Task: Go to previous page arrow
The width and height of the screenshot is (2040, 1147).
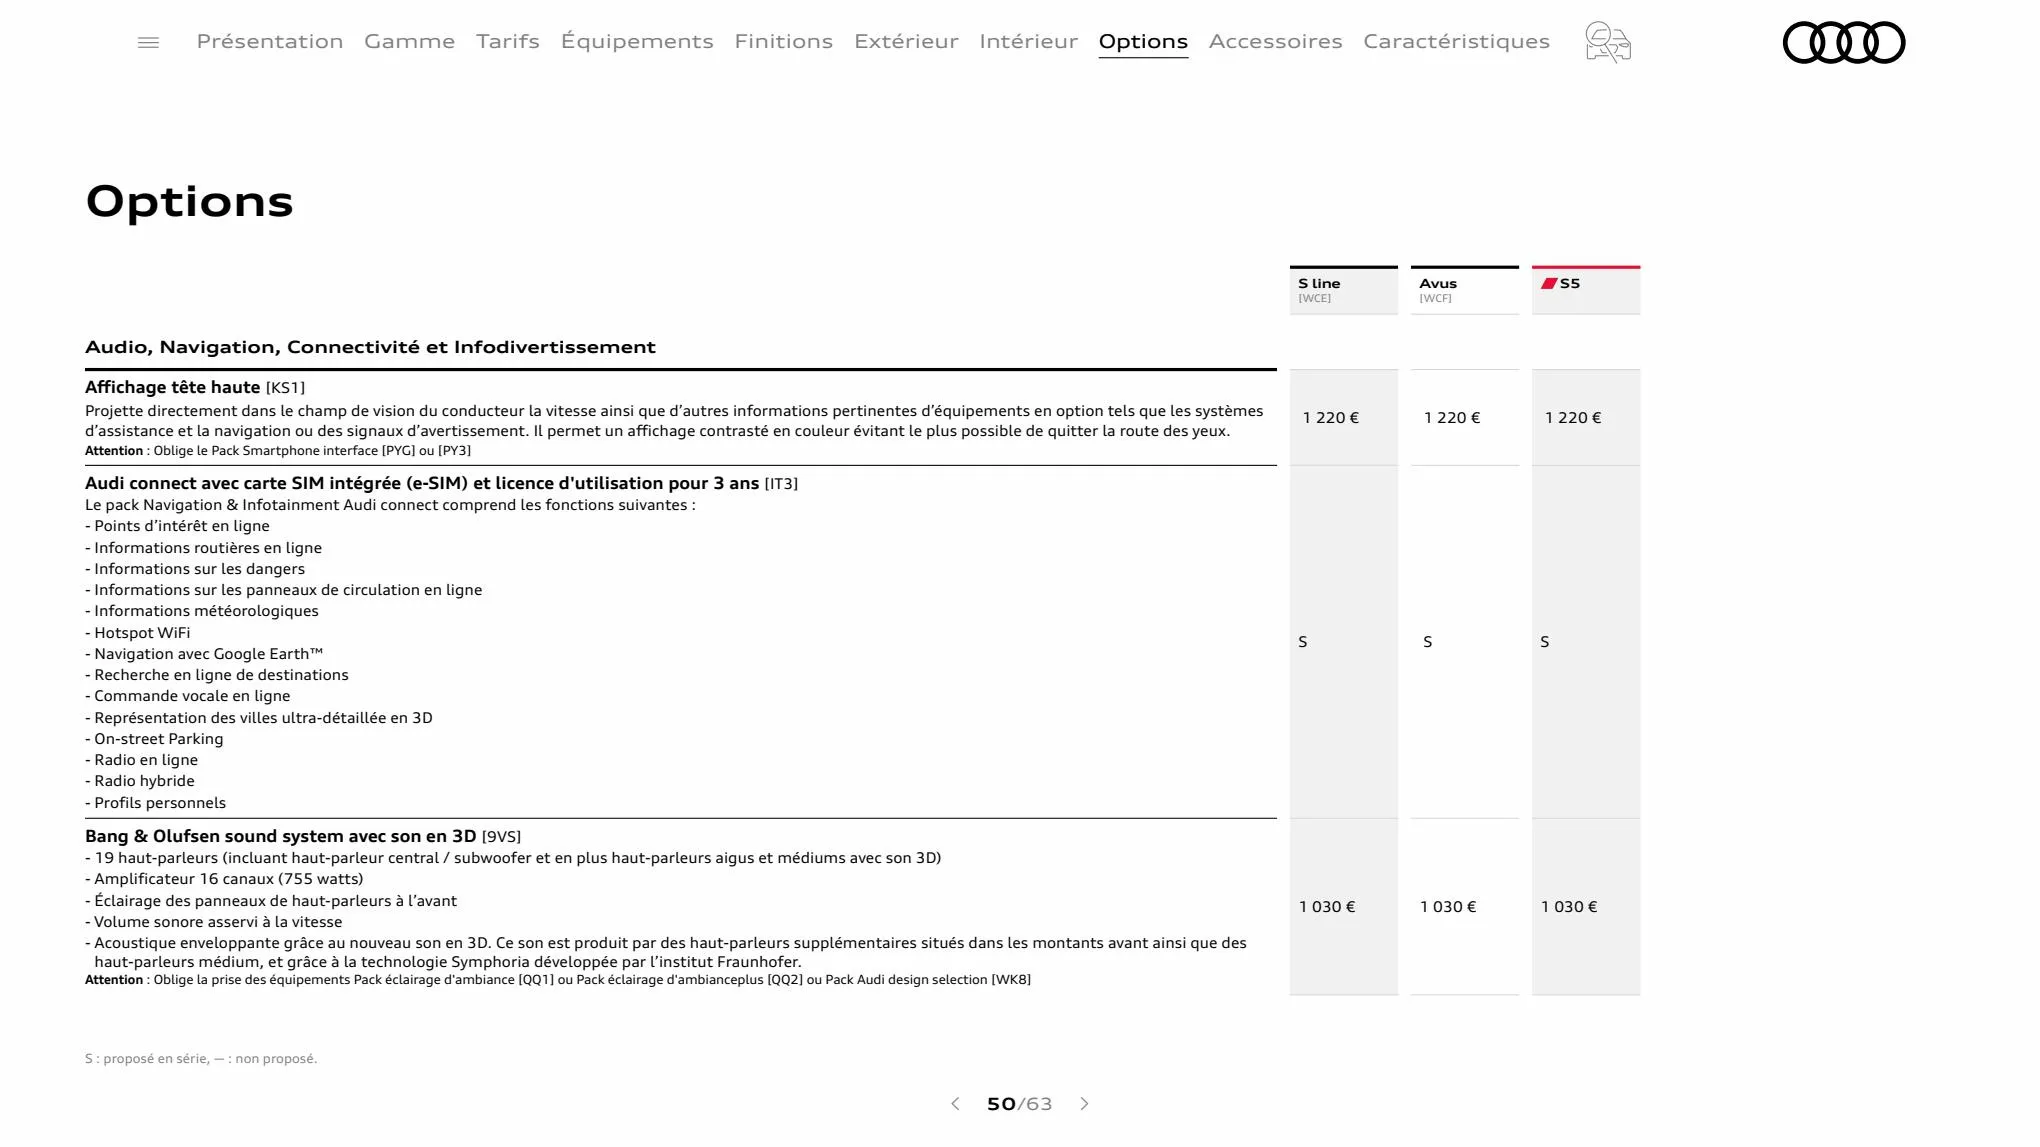Action: (955, 1104)
